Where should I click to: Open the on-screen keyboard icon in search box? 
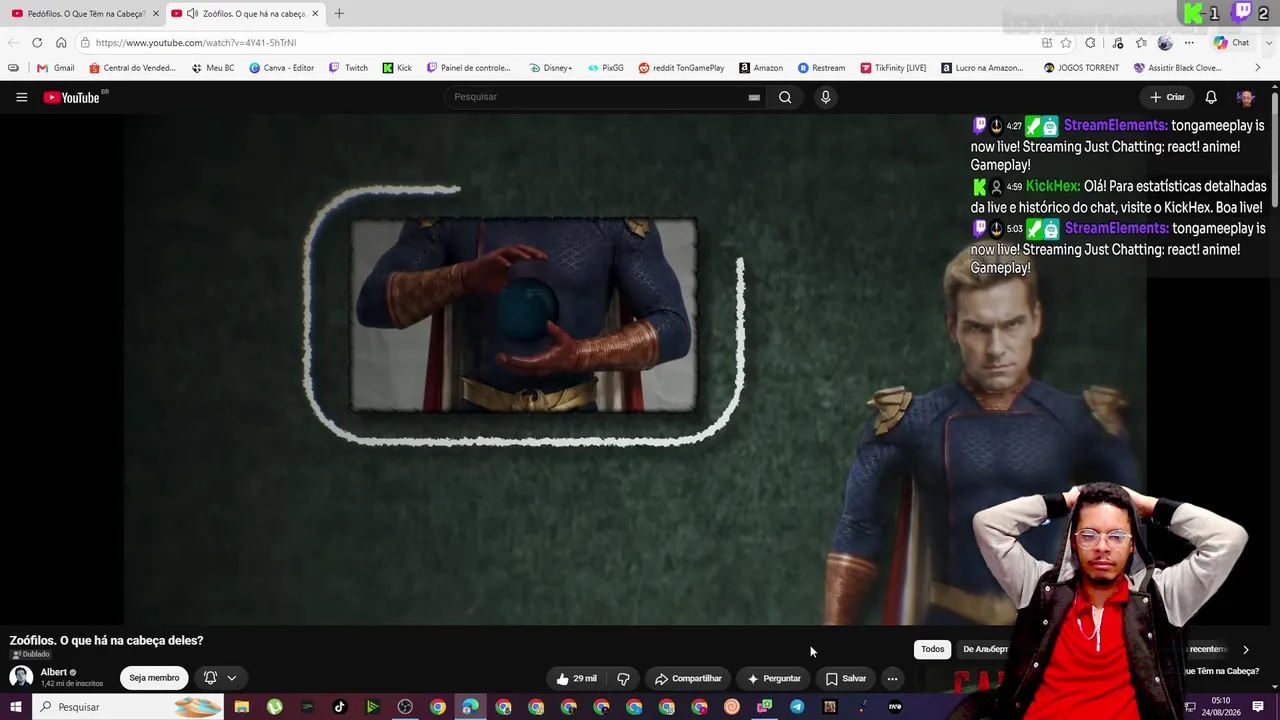(x=754, y=97)
